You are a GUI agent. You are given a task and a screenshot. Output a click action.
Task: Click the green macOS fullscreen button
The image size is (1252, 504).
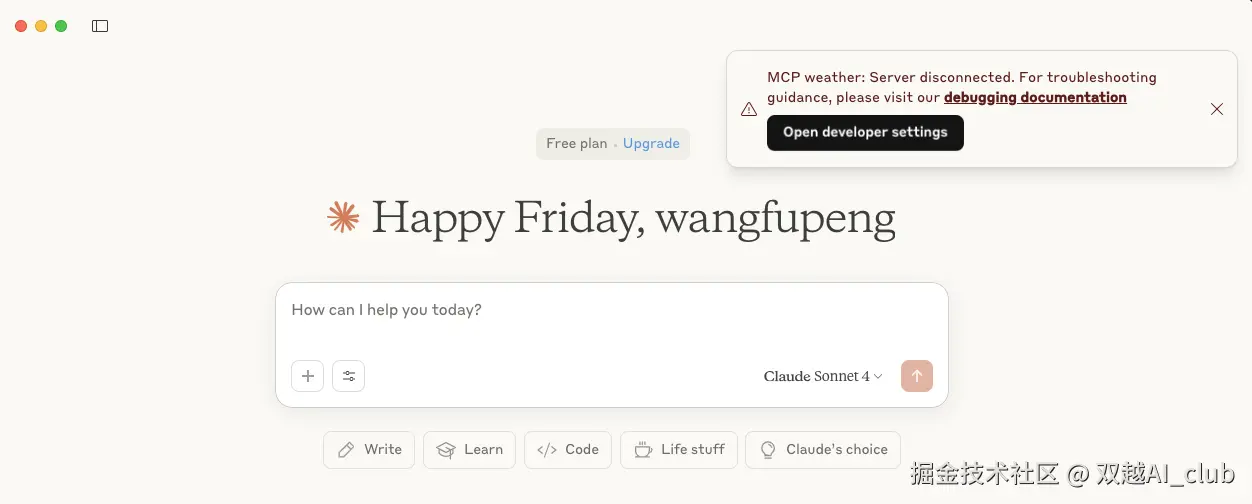click(61, 26)
